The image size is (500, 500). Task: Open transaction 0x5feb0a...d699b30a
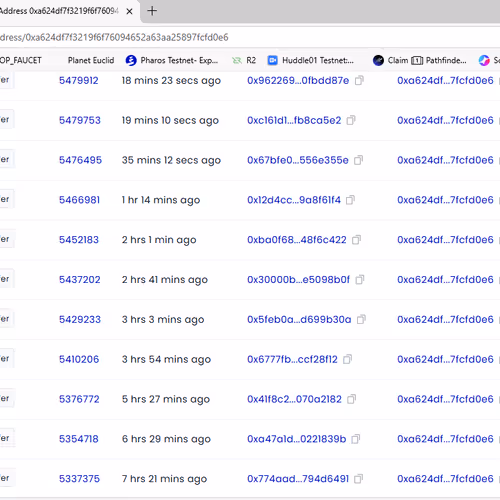(299, 320)
